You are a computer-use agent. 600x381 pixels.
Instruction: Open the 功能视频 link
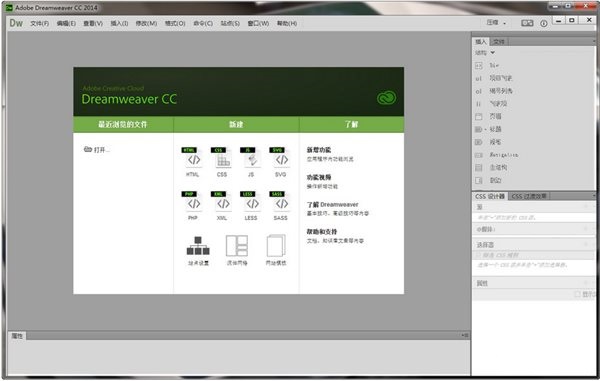click(x=319, y=177)
